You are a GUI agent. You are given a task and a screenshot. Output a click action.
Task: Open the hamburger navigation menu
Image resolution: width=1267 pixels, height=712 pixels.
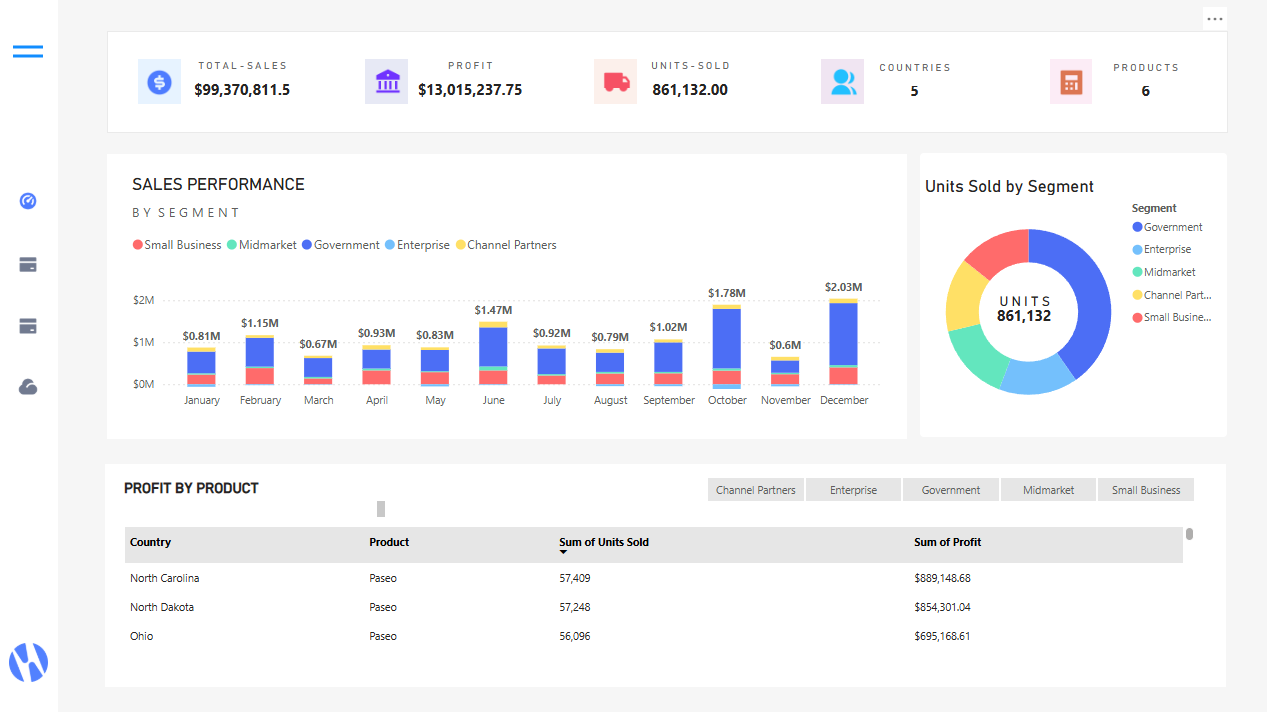[x=28, y=51]
